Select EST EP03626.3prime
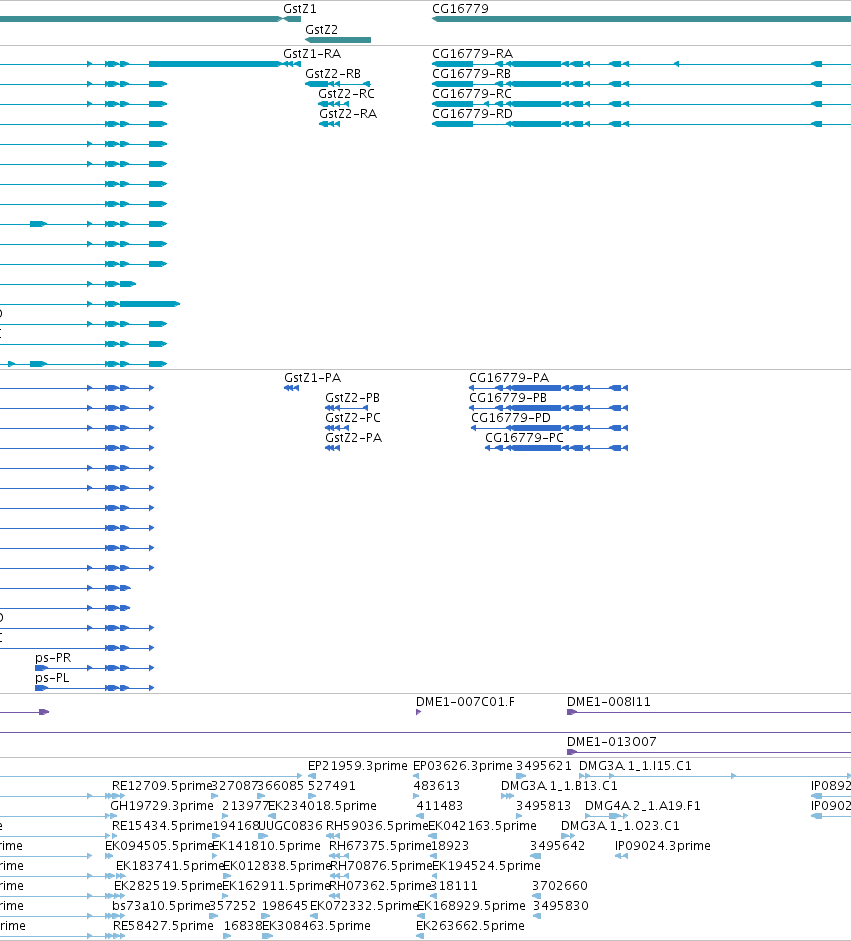The height and width of the screenshot is (941, 851). (463, 766)
